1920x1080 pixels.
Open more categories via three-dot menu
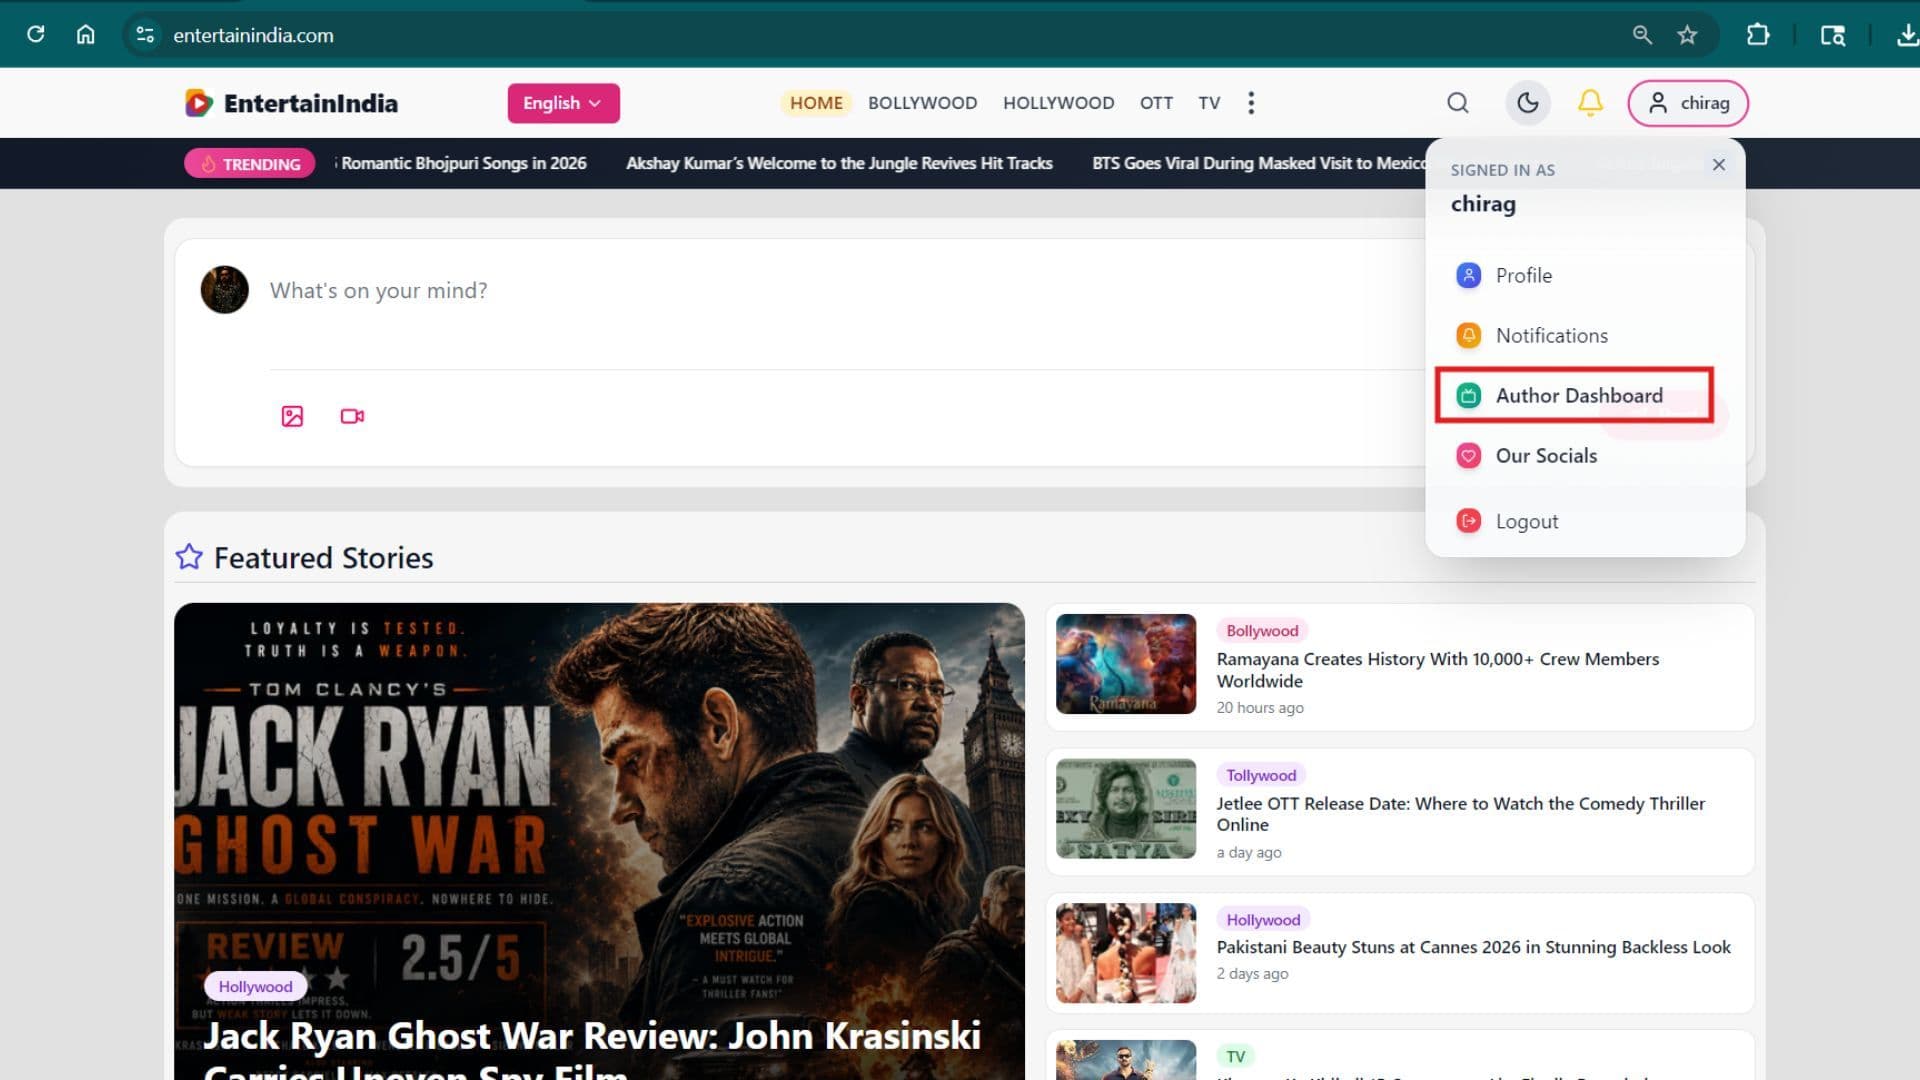point(1251,103)
